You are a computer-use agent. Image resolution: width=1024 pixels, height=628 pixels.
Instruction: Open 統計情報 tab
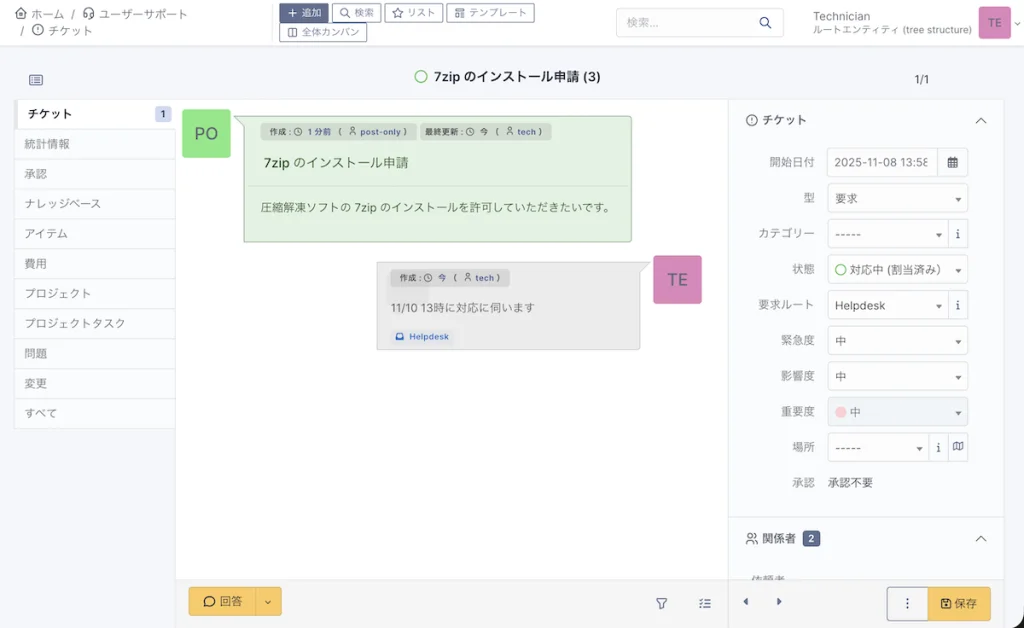point(94,144)
